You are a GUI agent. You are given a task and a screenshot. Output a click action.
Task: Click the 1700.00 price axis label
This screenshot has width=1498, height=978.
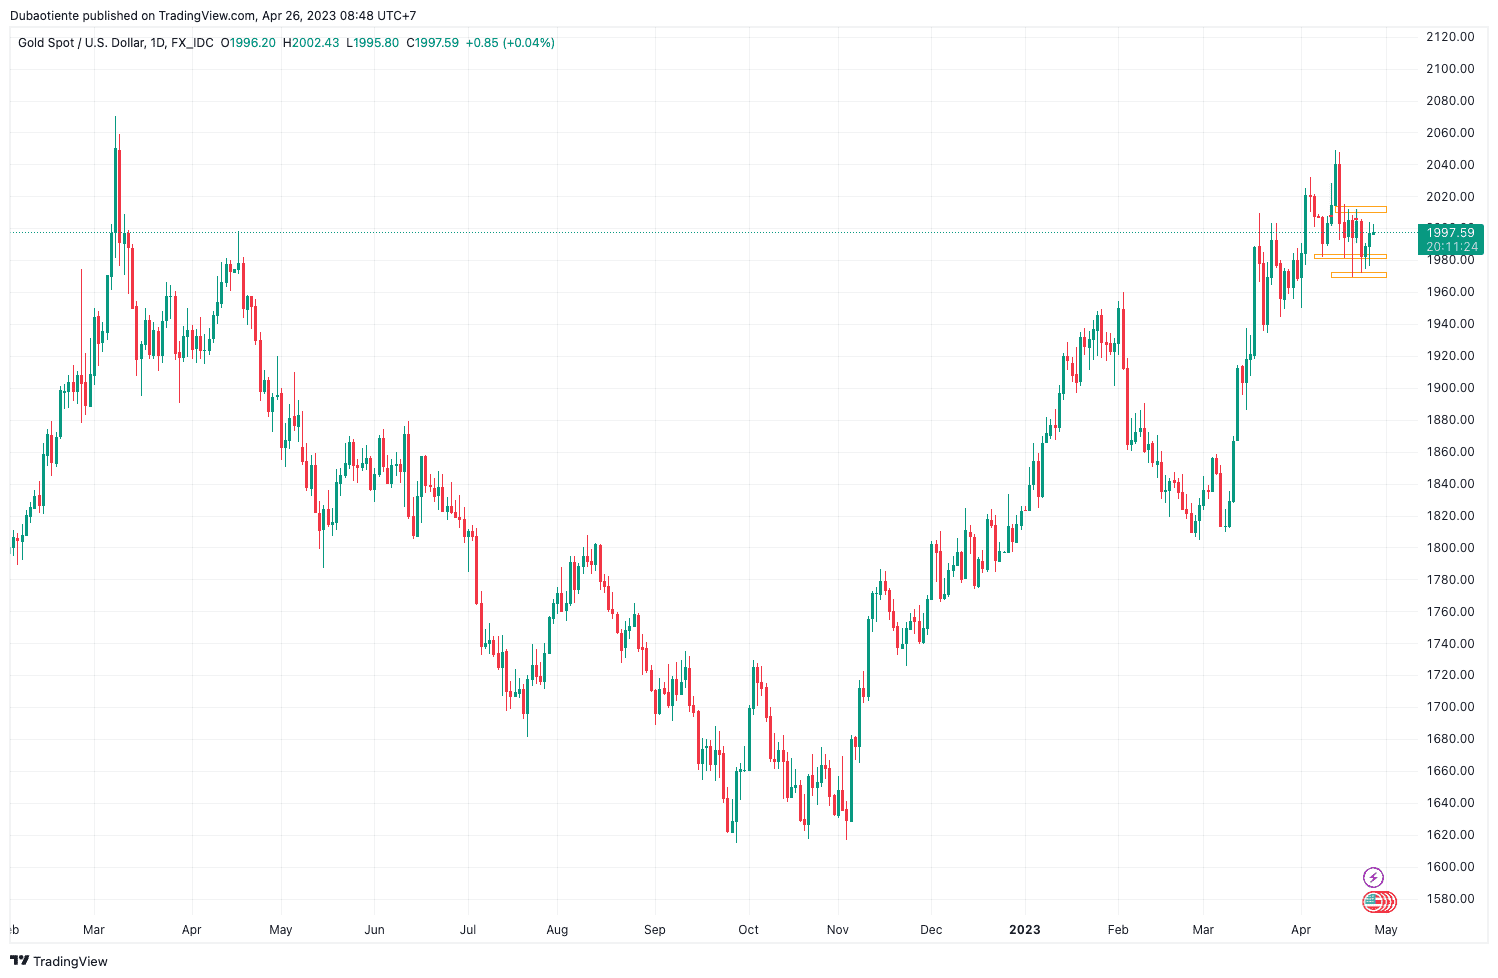tap(1450, 707)
